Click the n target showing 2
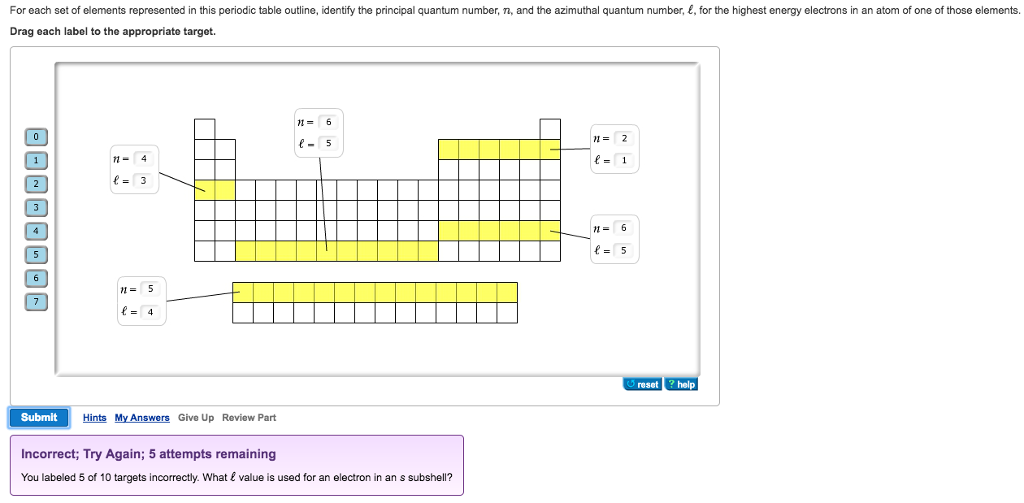Screen dimensions: 1024x503 point(624,138)
